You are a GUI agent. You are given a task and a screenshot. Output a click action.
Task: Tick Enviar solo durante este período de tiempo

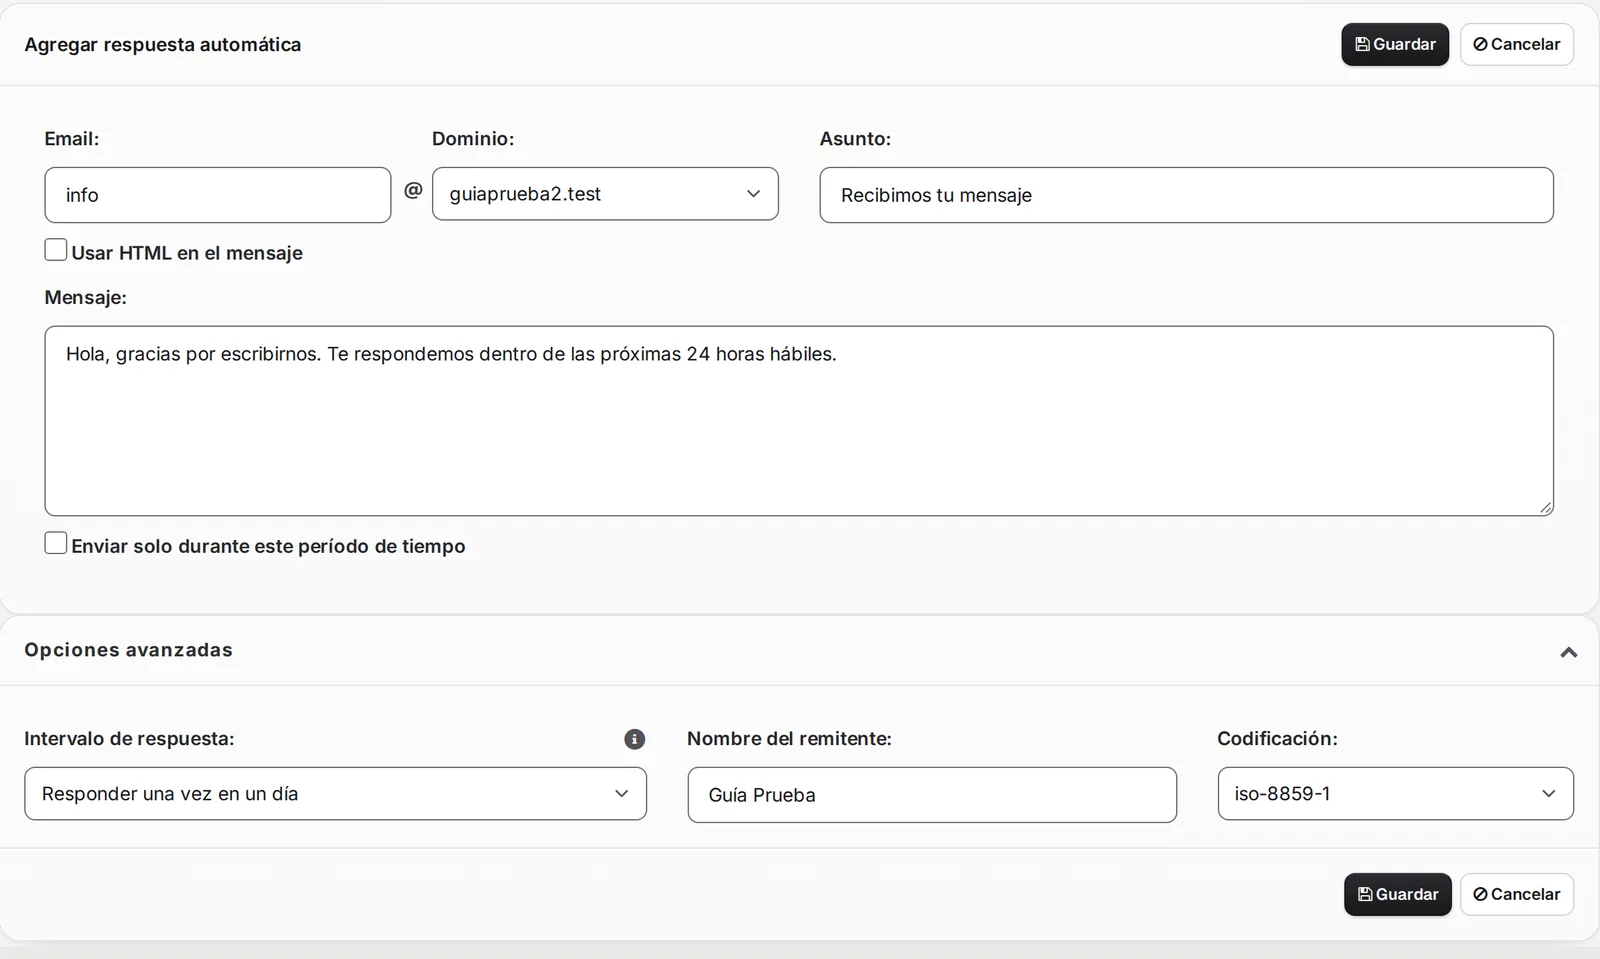coord(56,543)
